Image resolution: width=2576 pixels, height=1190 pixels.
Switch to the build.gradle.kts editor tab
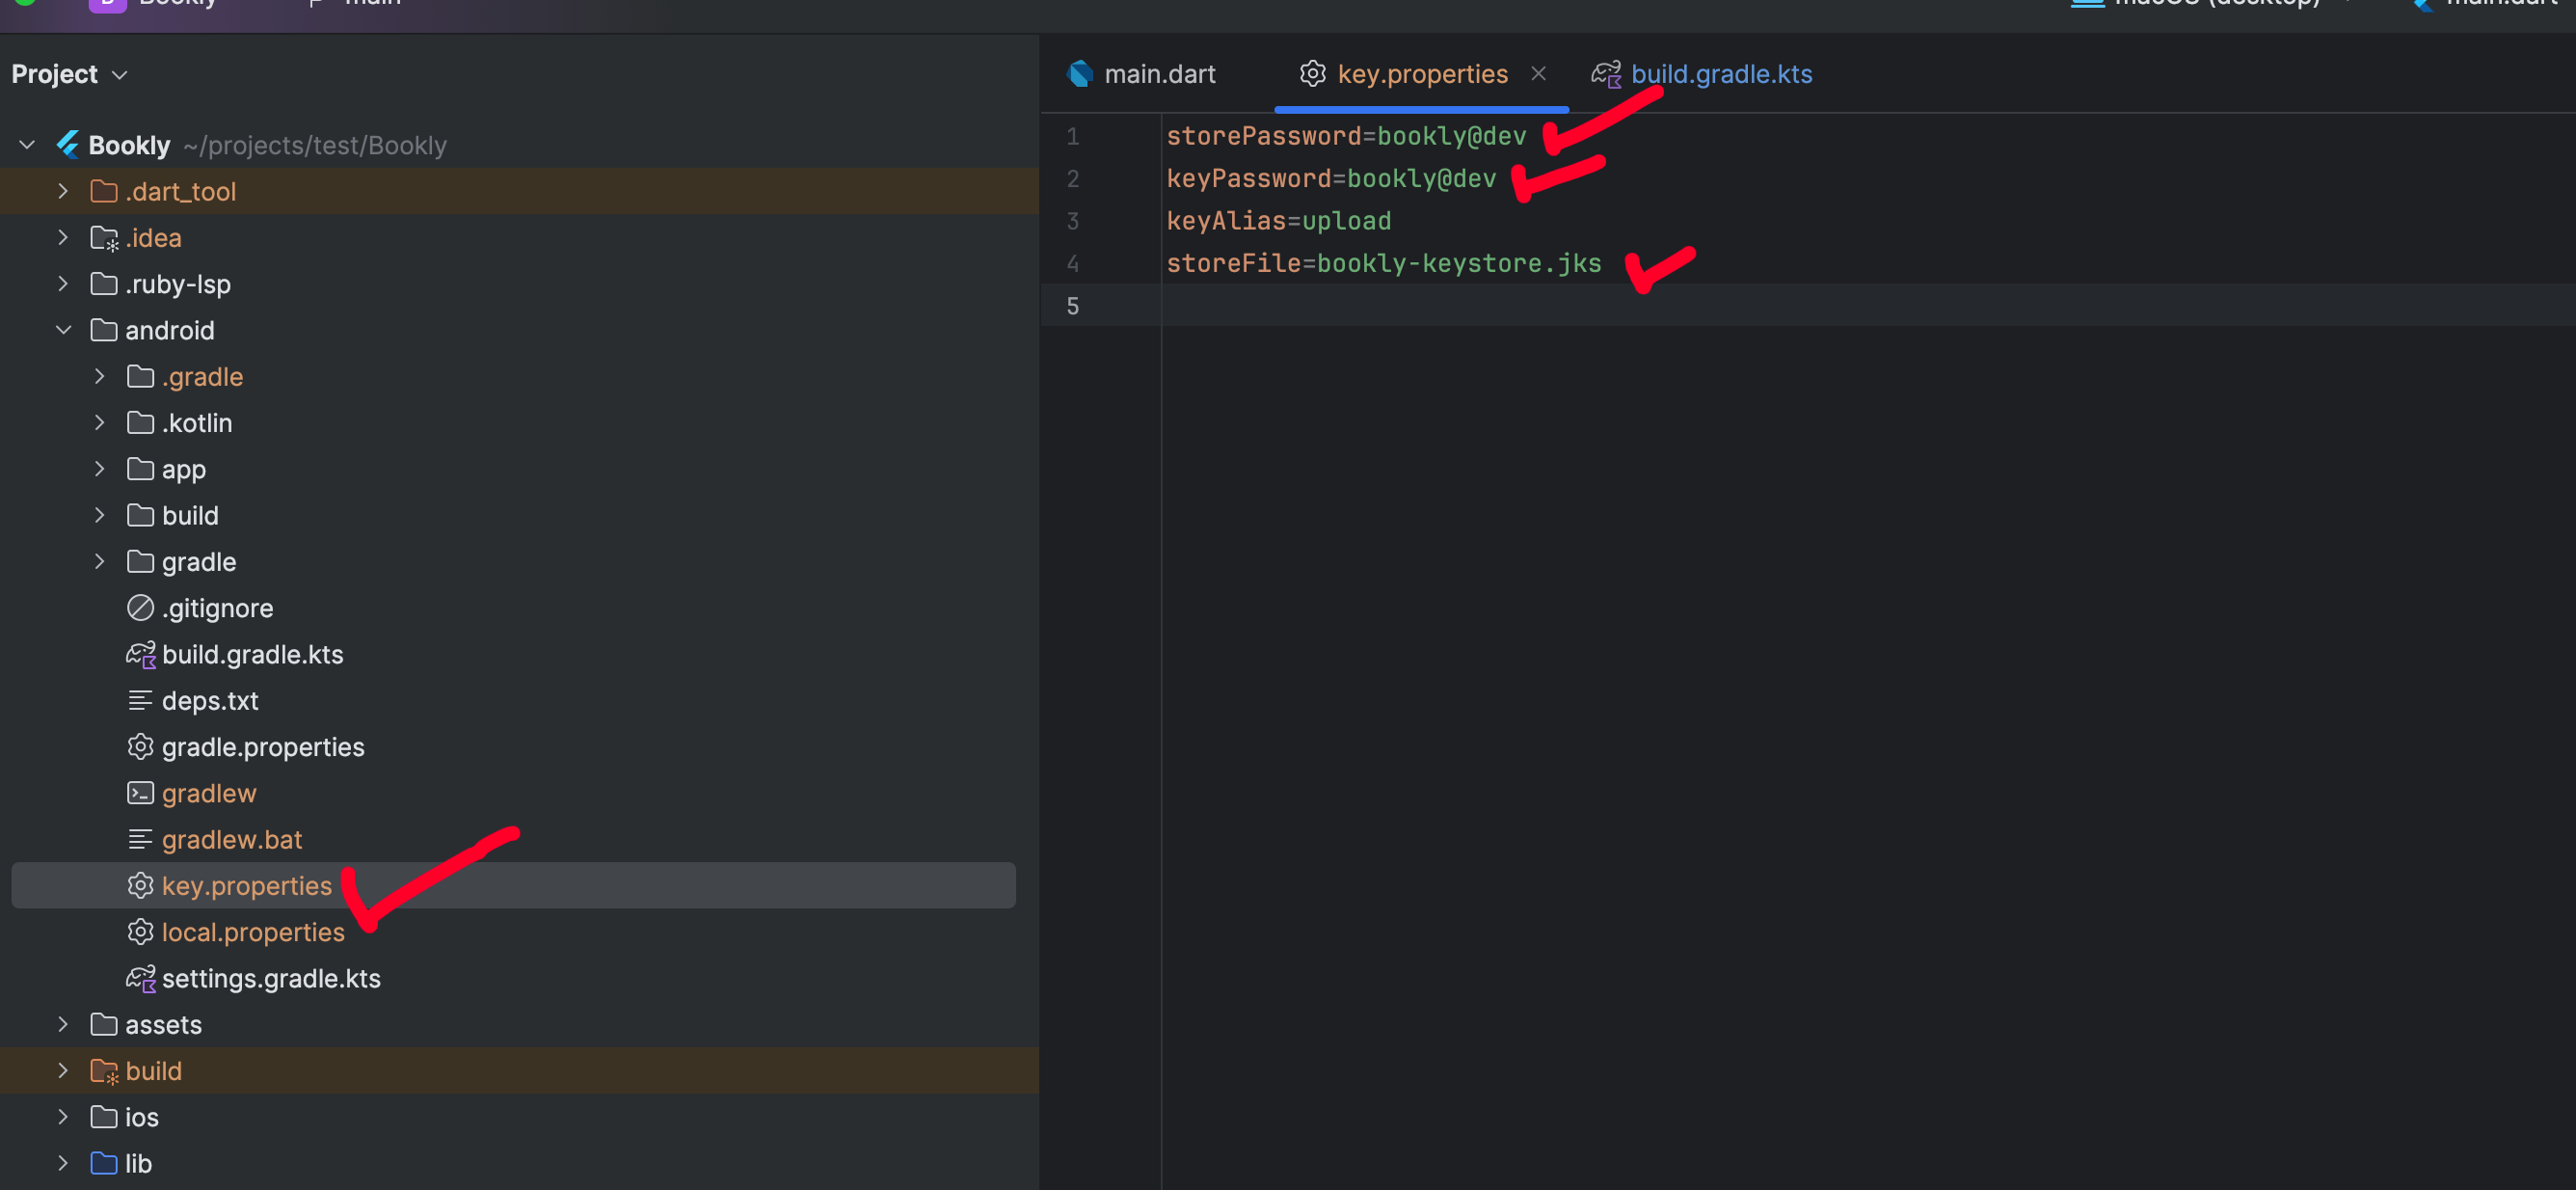click(1702, 74)
